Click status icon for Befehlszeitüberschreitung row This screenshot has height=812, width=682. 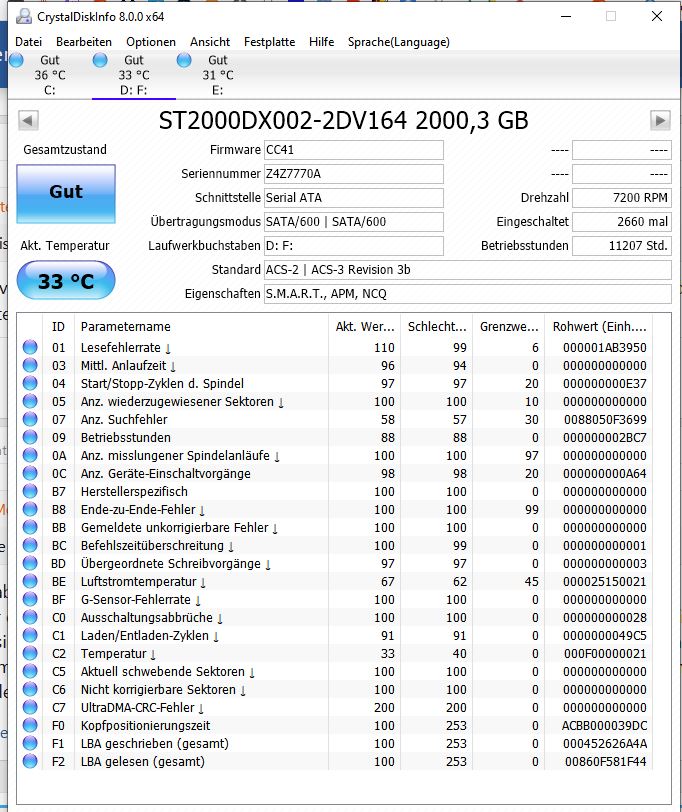point(30,545)
